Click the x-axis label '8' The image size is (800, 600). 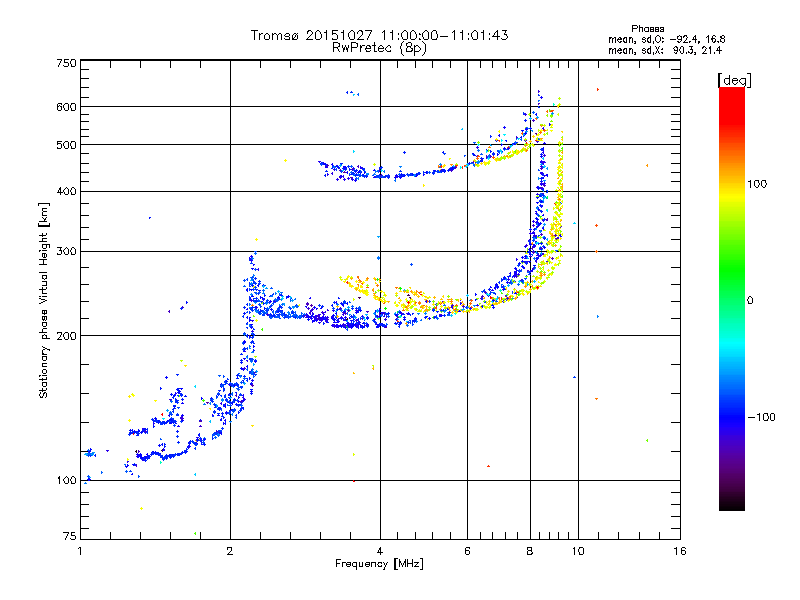[530, 551]
